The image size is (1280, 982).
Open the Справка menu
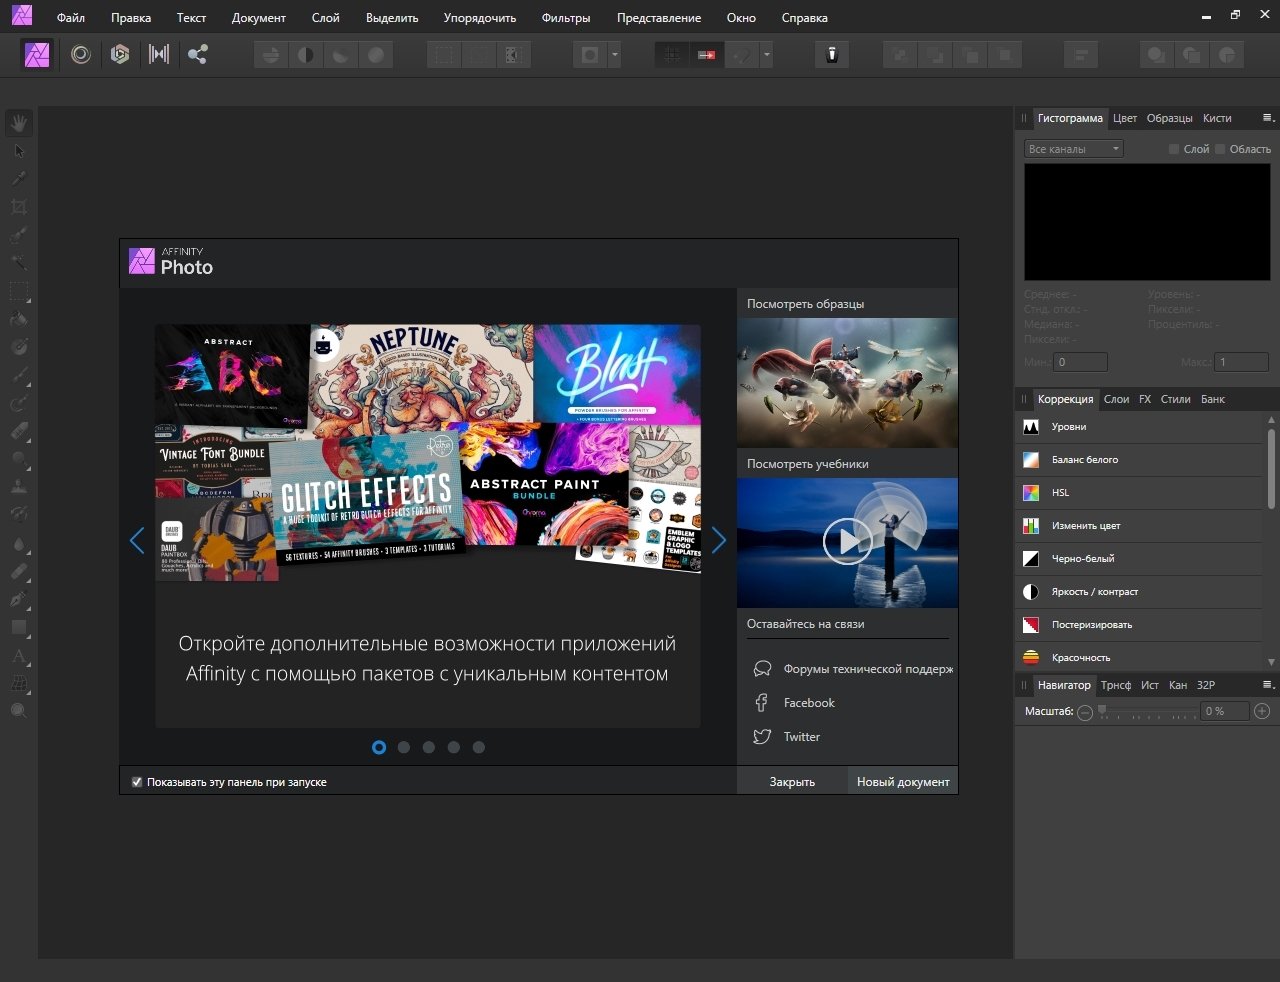click(x=805, y=18)
